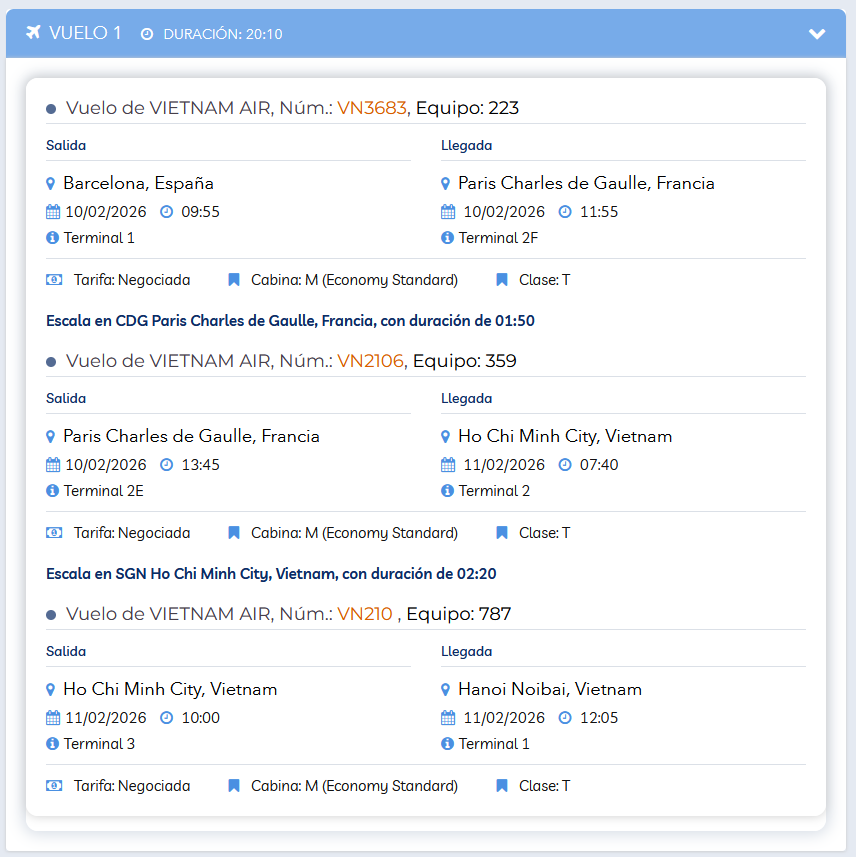Click the VUELO 1 header title
The height and width of the screenshot is (857, 856).
pos(85,33)
